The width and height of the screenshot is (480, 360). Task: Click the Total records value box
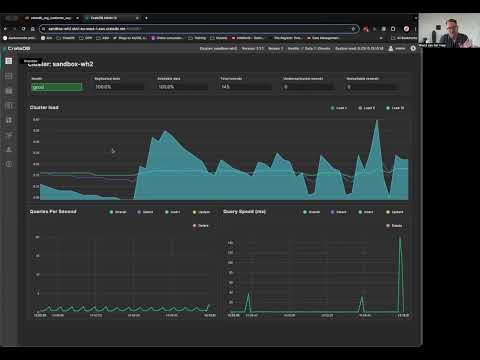(x=245, y=87)
